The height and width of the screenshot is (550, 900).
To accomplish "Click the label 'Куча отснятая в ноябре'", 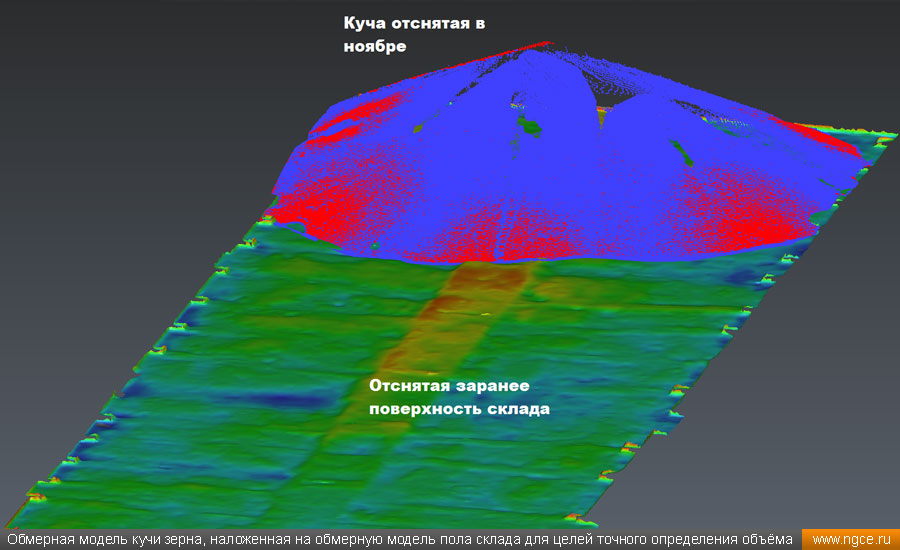I will 414,34.
